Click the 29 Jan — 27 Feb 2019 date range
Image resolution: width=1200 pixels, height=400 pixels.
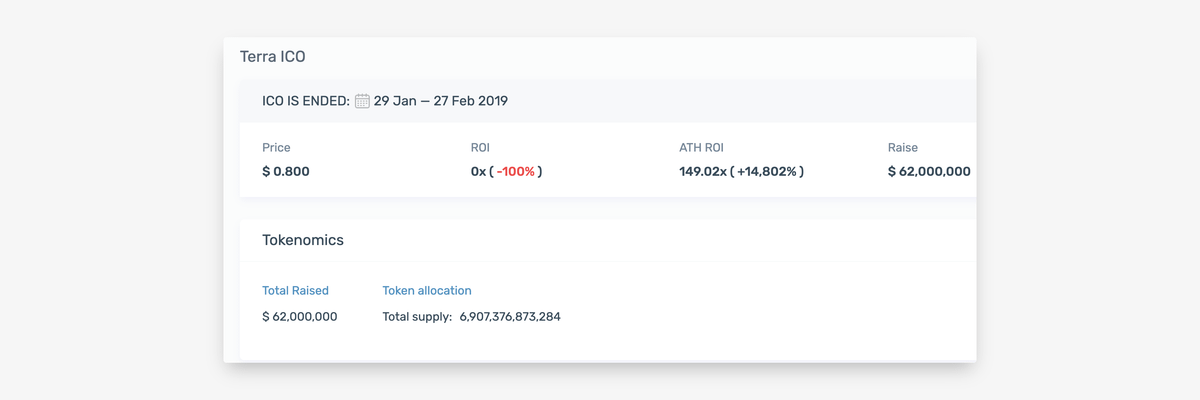[x=441, y=101]
